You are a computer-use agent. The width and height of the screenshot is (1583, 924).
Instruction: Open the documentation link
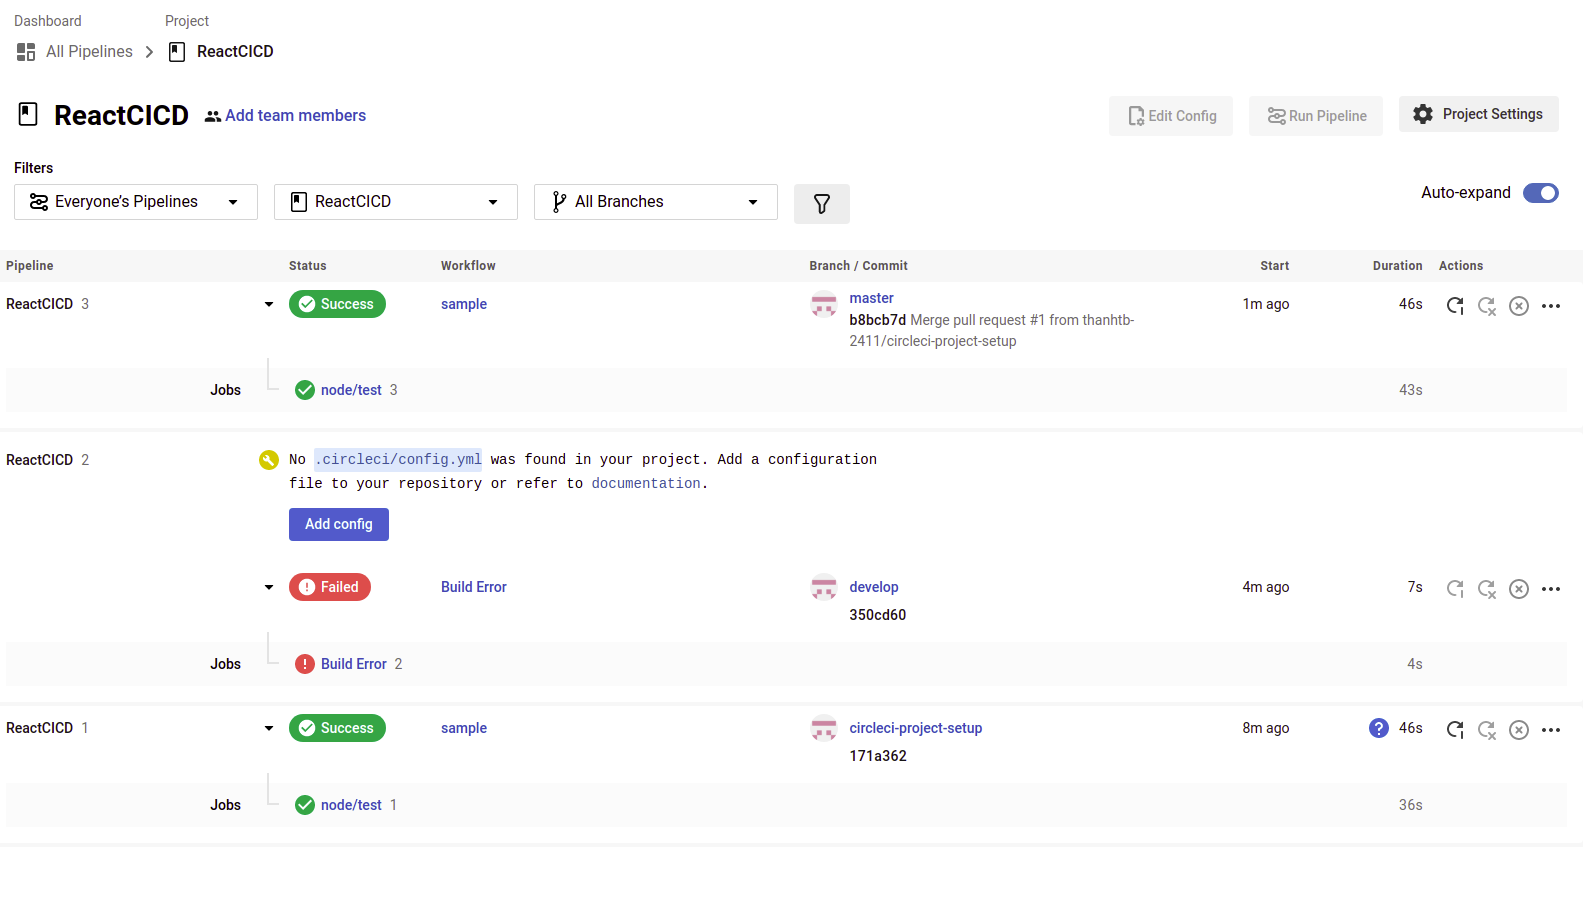click(646, 483)
